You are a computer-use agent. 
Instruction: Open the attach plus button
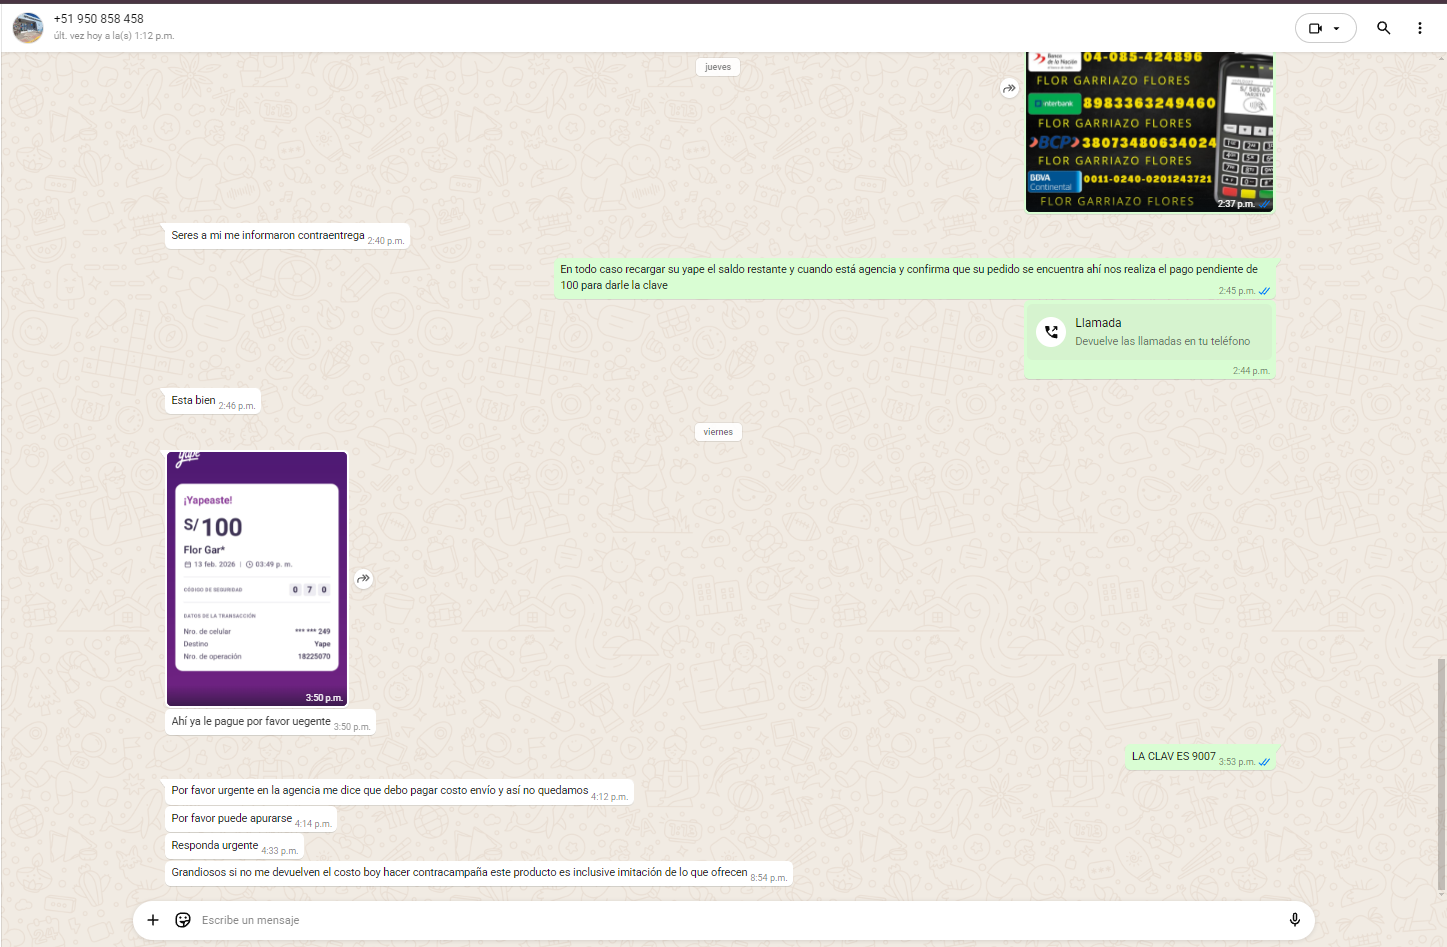pos(153,920)
